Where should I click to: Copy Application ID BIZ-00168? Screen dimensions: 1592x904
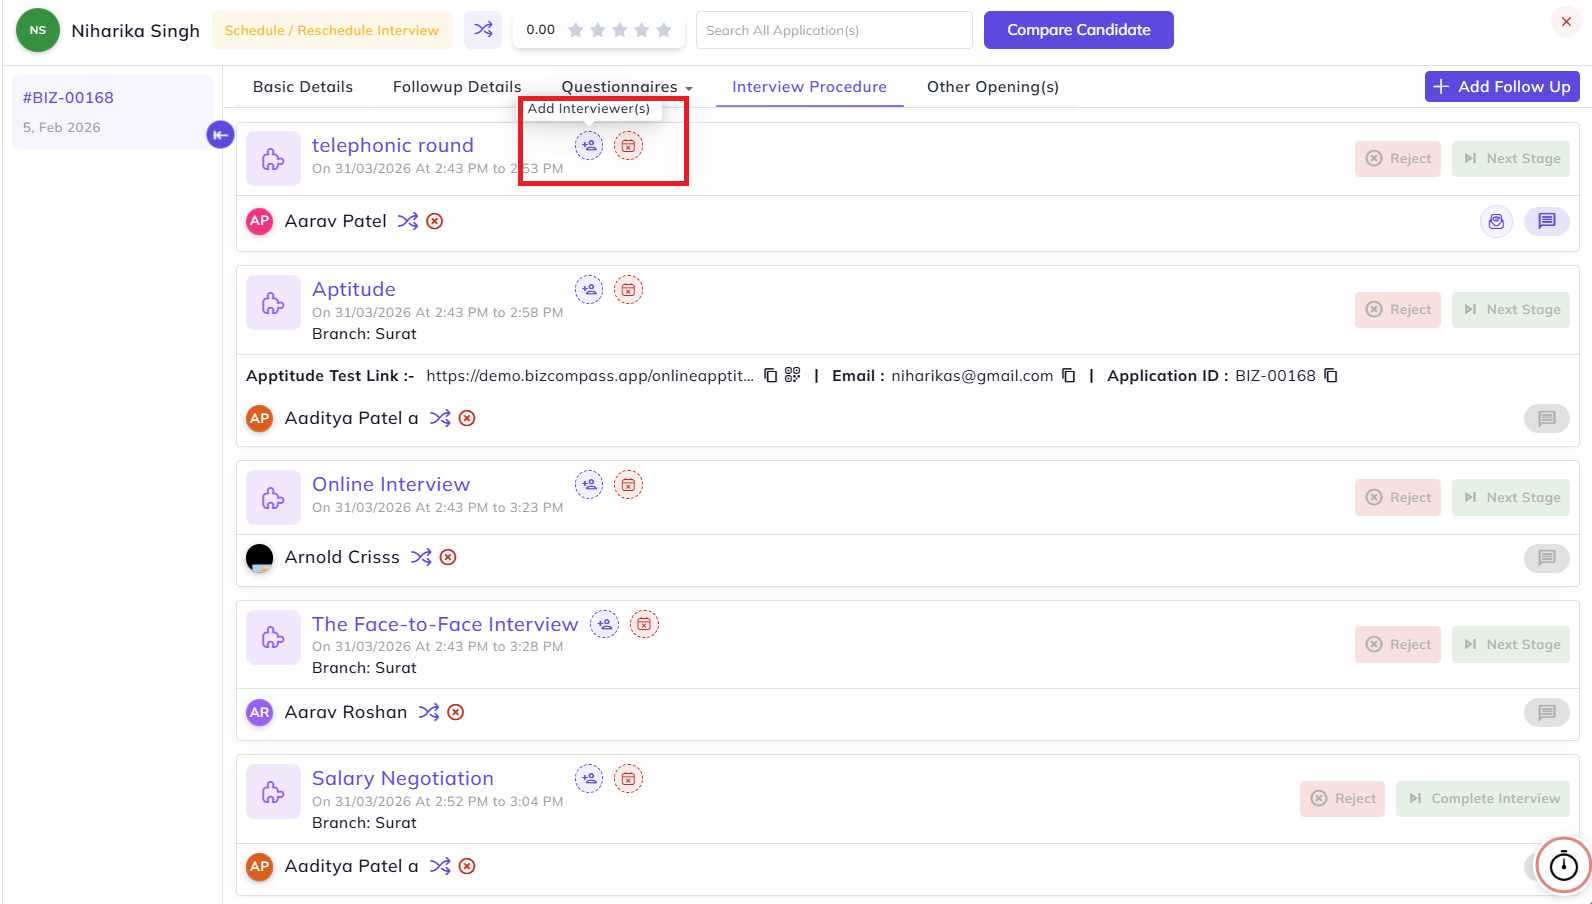1331,376
